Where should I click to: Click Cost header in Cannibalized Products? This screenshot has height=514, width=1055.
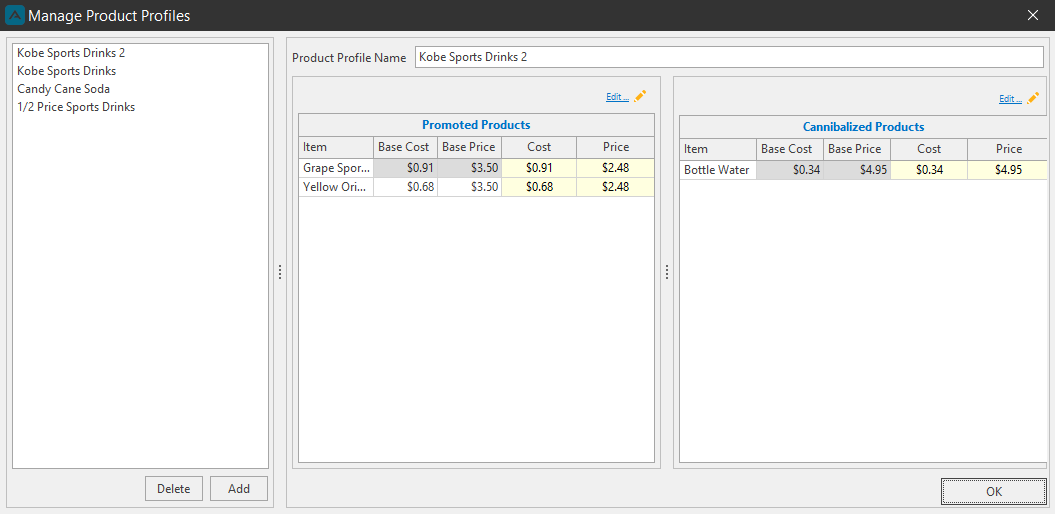point(929,149)
